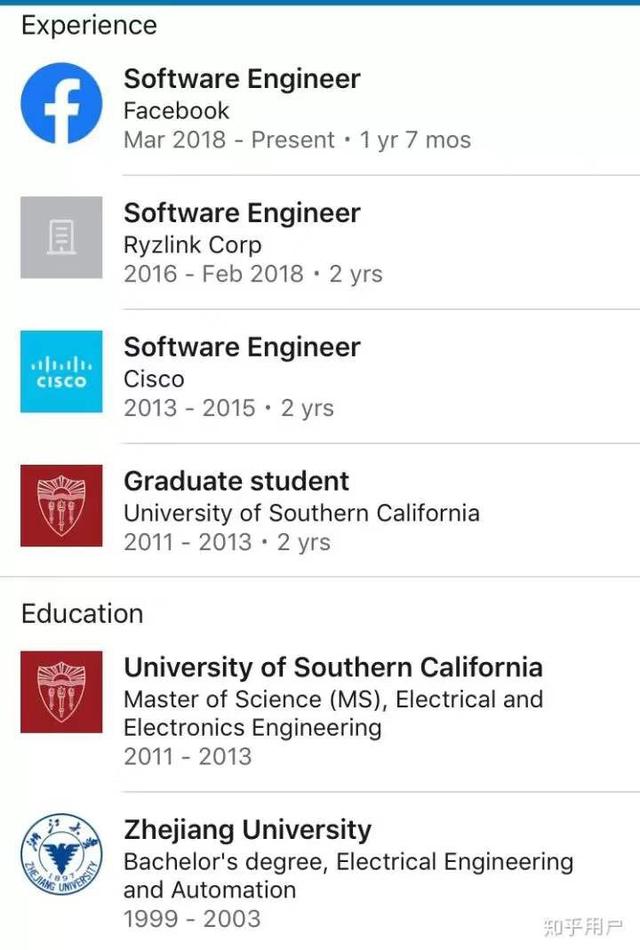This screenshot has height=950, width=640.
Task: Click the Education section header
Action: coord(82,613)
